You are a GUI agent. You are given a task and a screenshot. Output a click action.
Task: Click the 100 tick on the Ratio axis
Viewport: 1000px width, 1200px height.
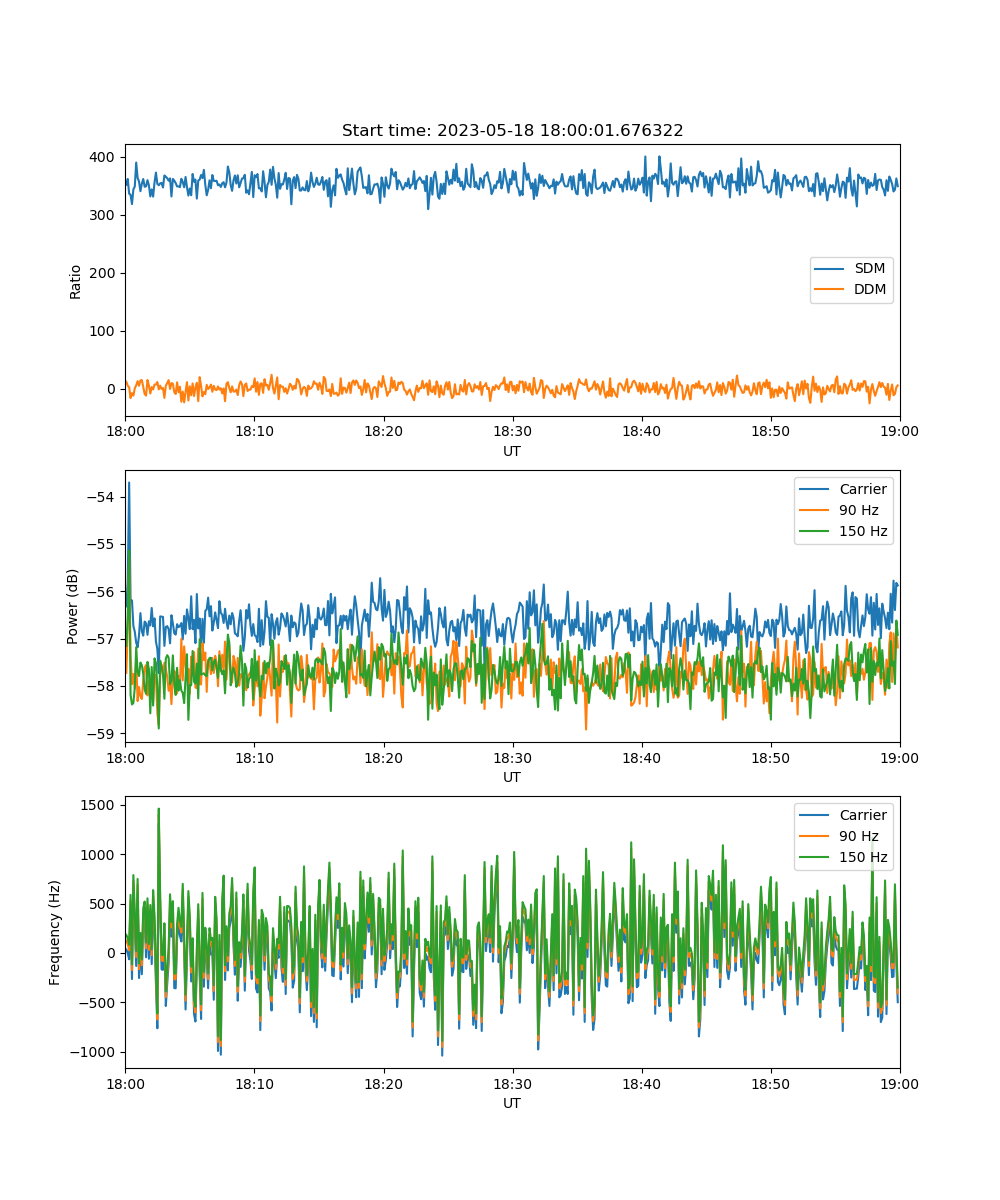pyautogui.click(x=104, y=331)
